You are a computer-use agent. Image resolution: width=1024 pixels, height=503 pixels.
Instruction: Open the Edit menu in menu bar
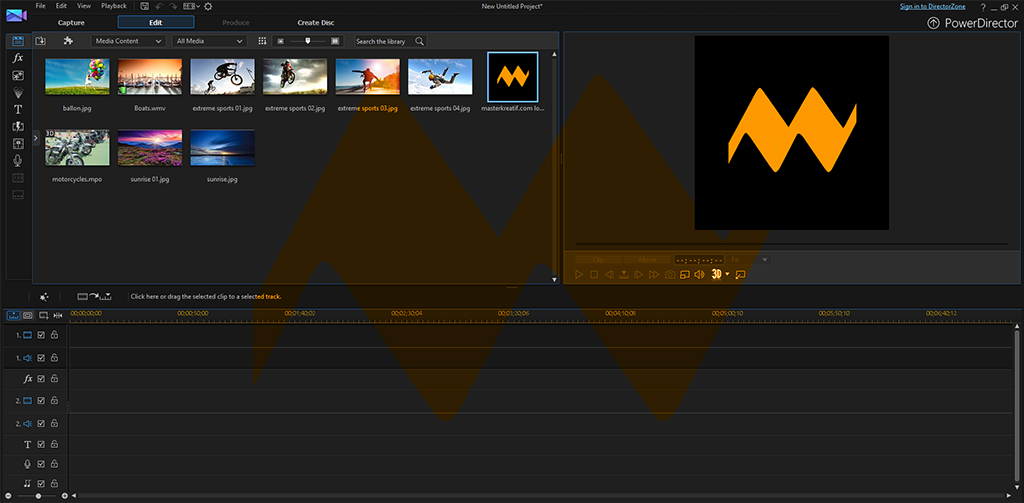[x=61, y=6]
